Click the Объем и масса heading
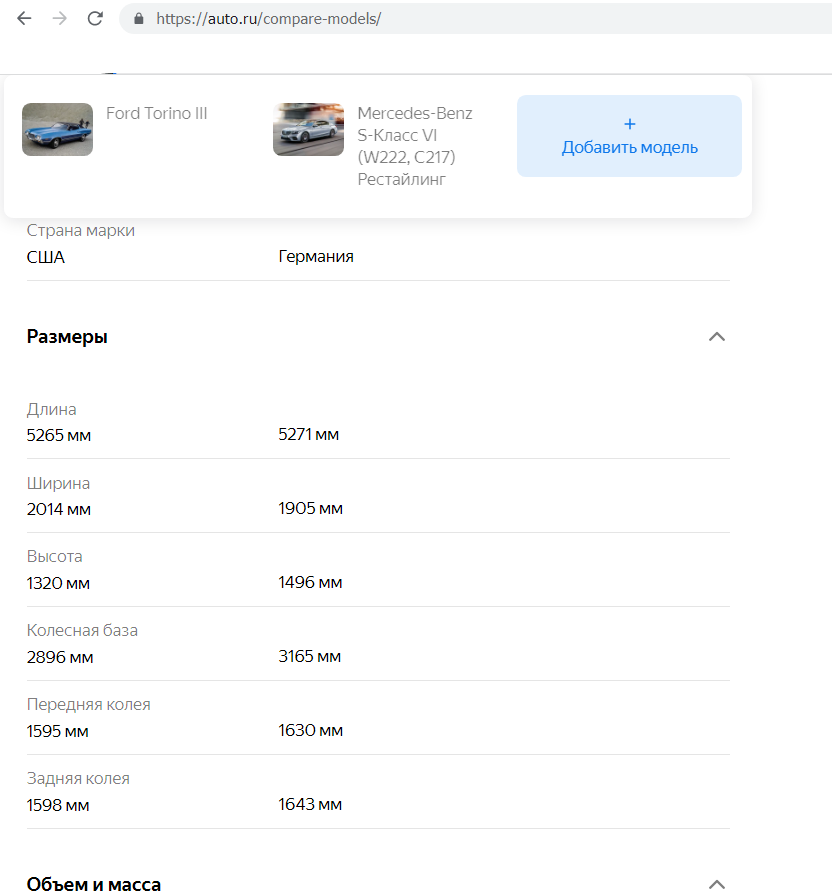Screen dimensions: 832x894 click(x=93, y=884)
